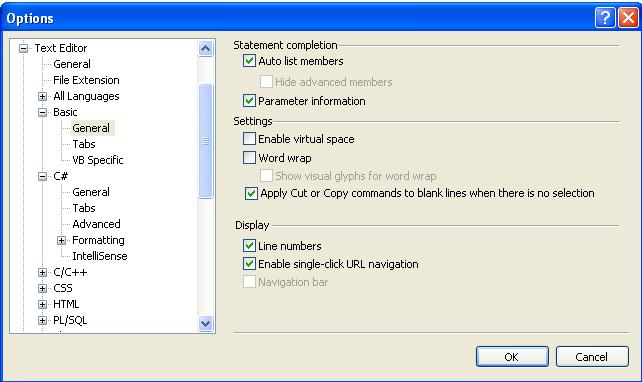Click the Help question mark icon
This screenshot has width=642, height=382.
(x=605, y=18)
